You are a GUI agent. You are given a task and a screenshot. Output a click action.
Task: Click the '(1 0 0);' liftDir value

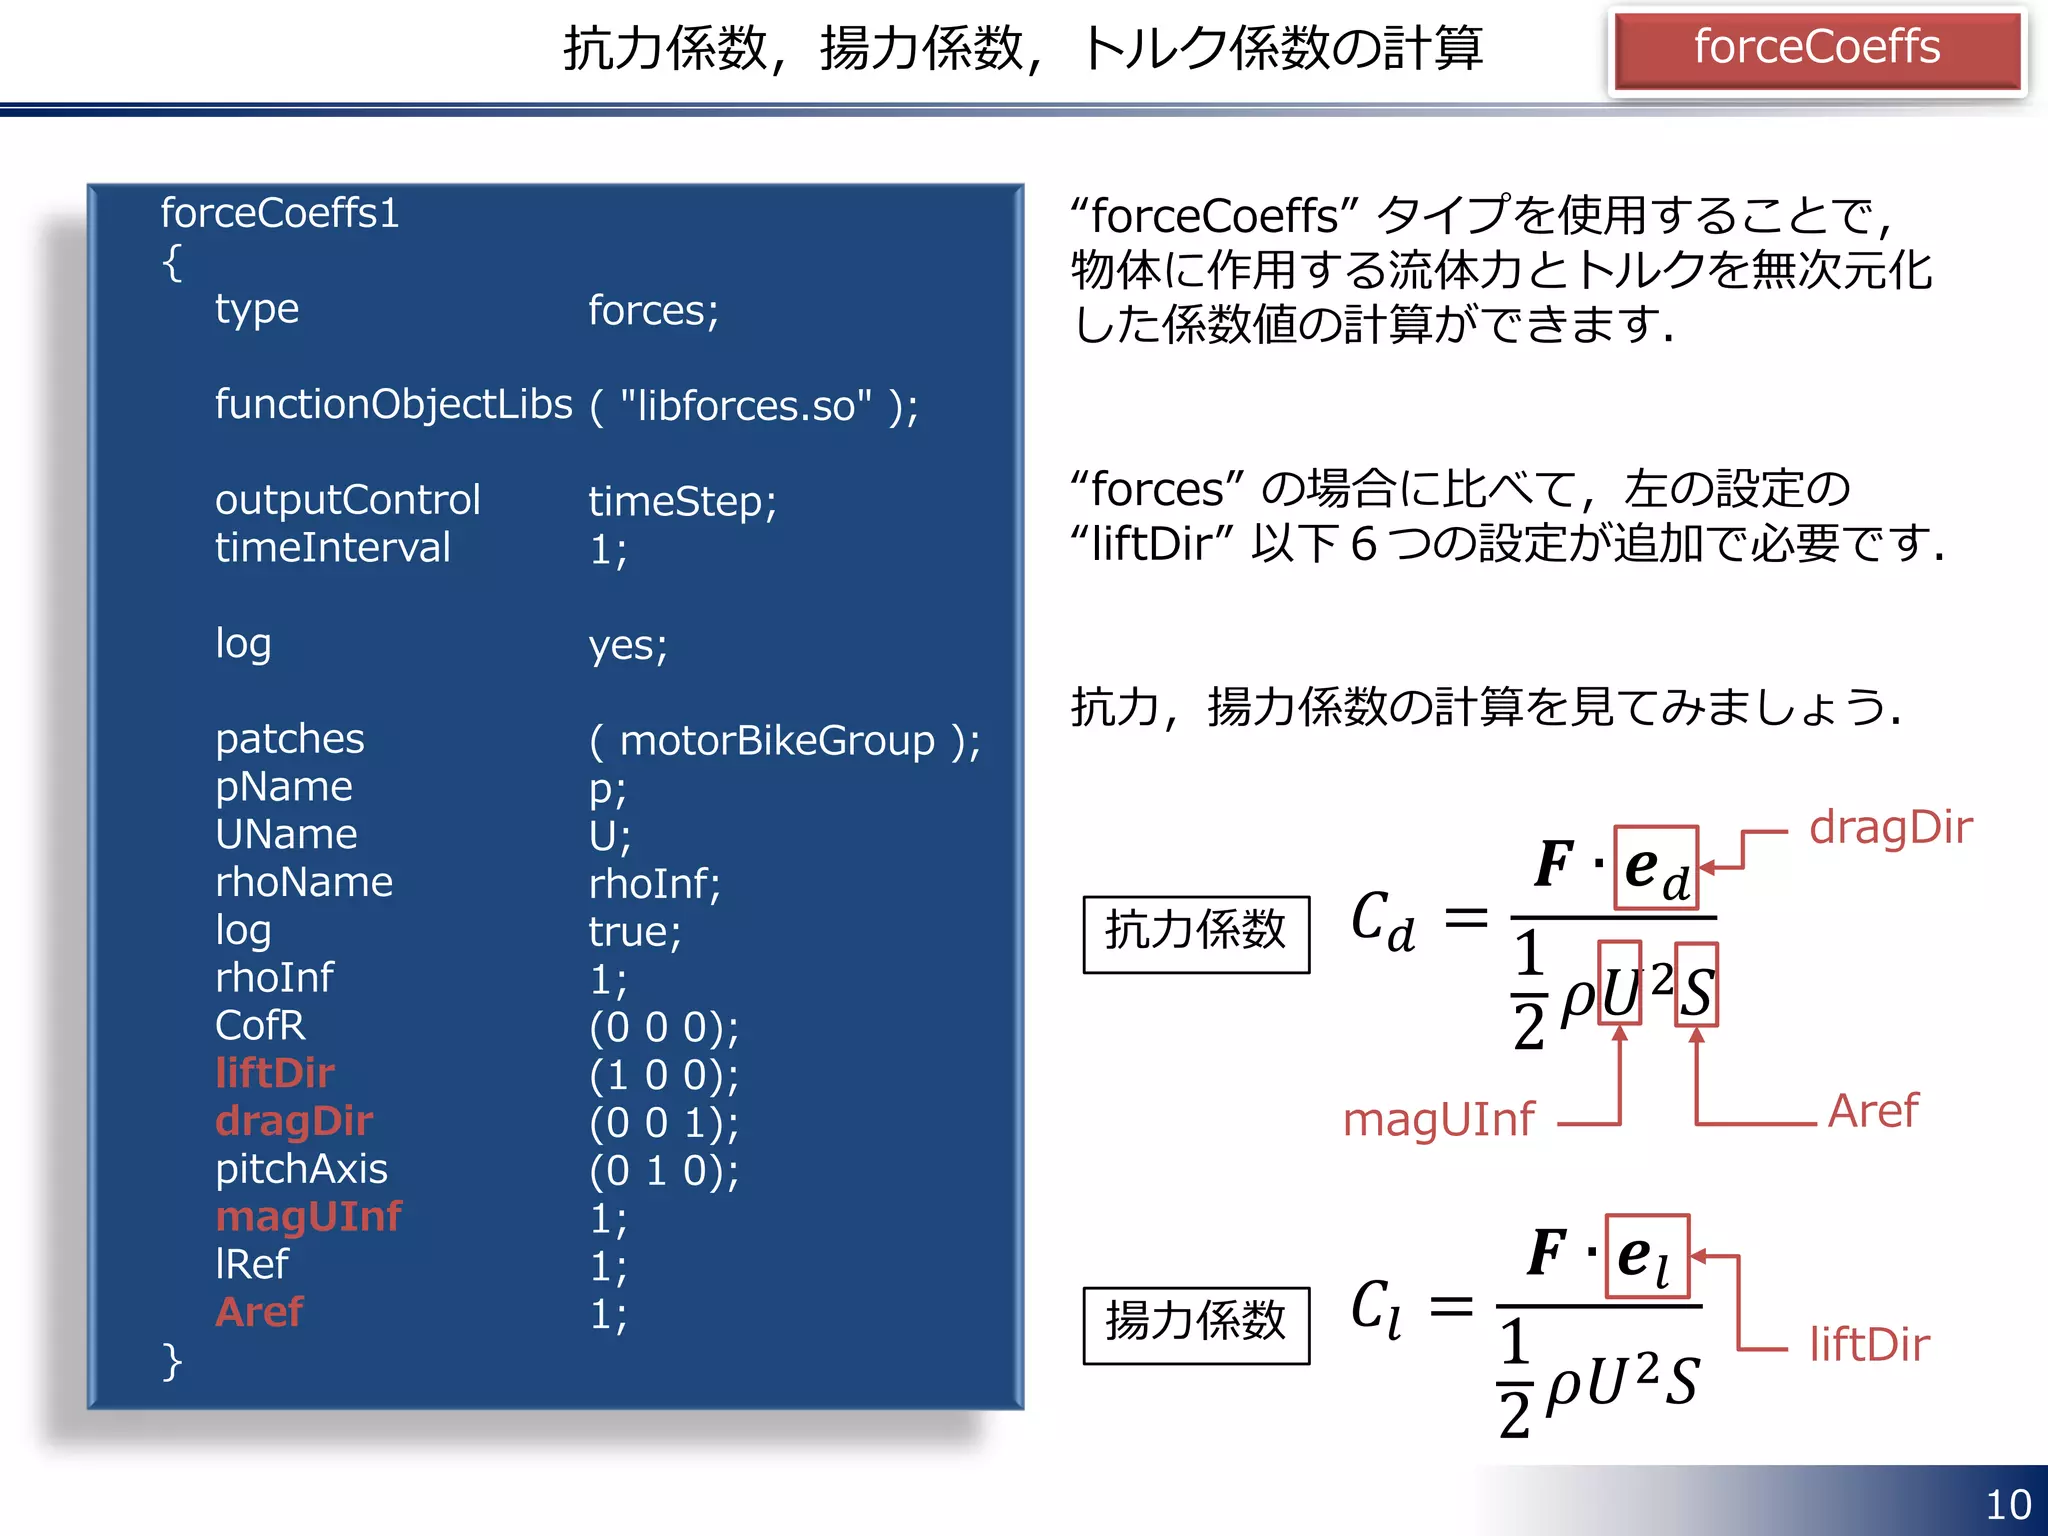pos(664,1076)
